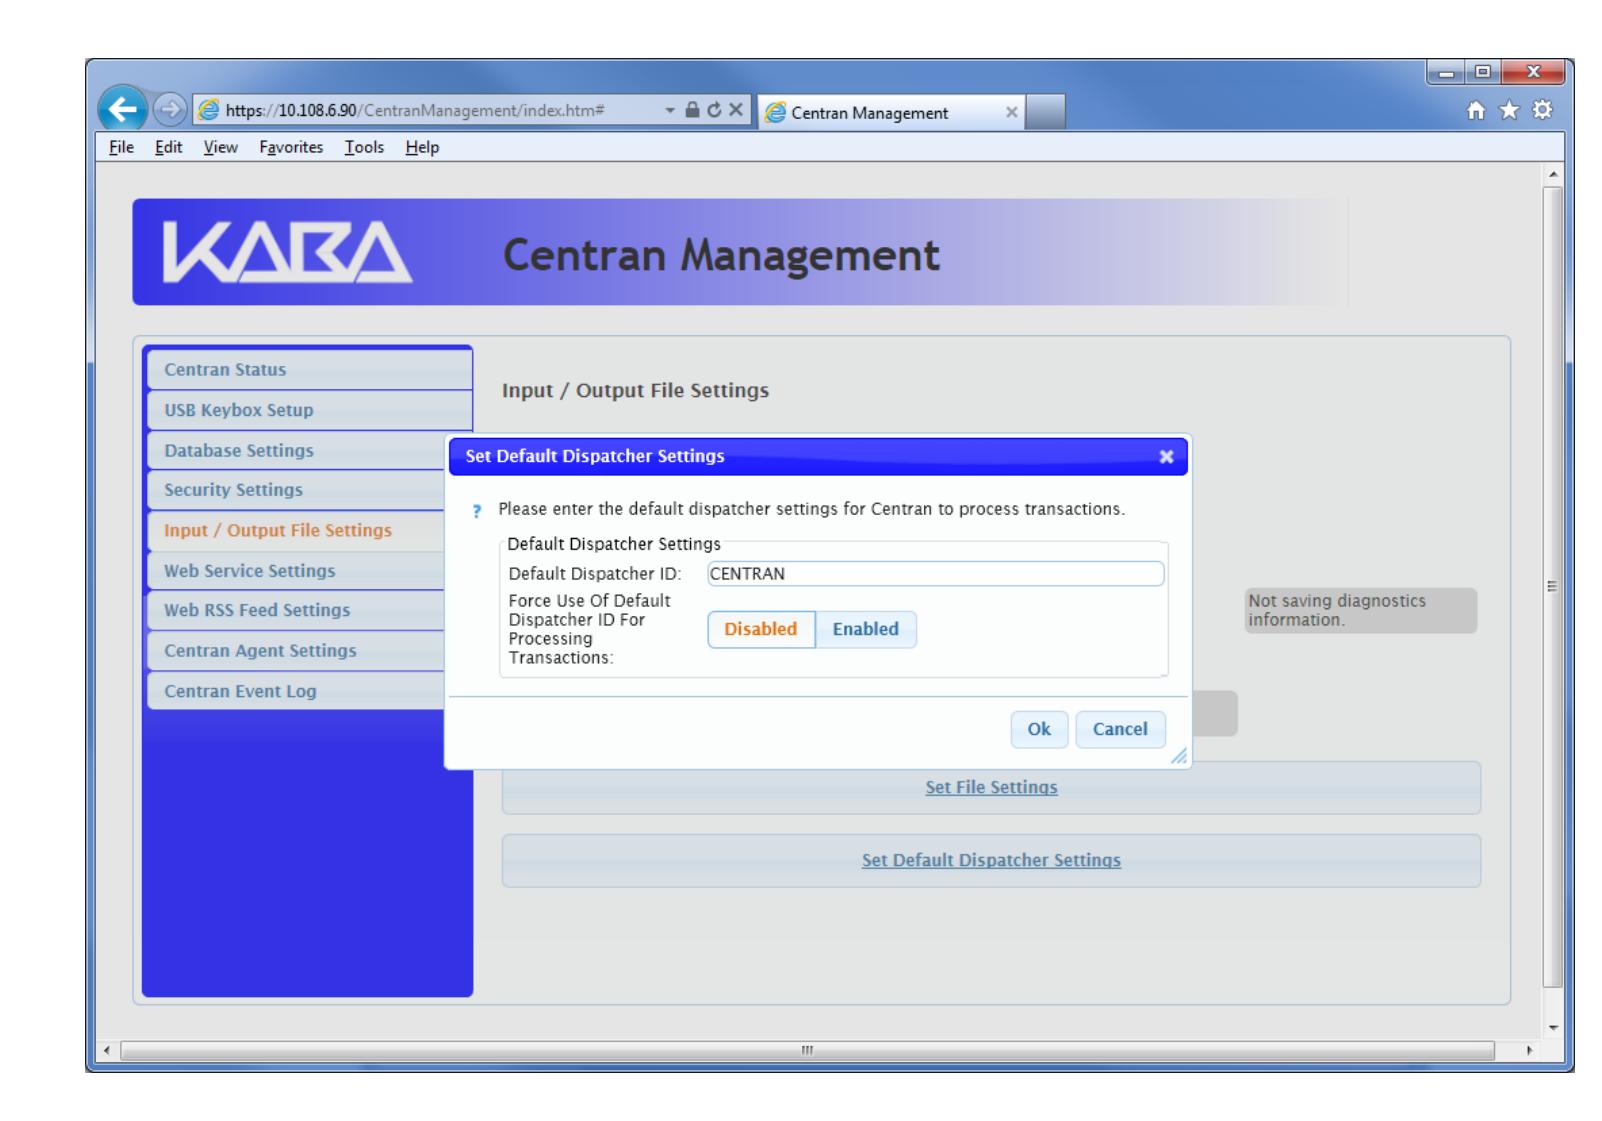Confirm dialog with Ok button
The width and height of the screenshot is (1602, 1121).
tap(1039, 729)
